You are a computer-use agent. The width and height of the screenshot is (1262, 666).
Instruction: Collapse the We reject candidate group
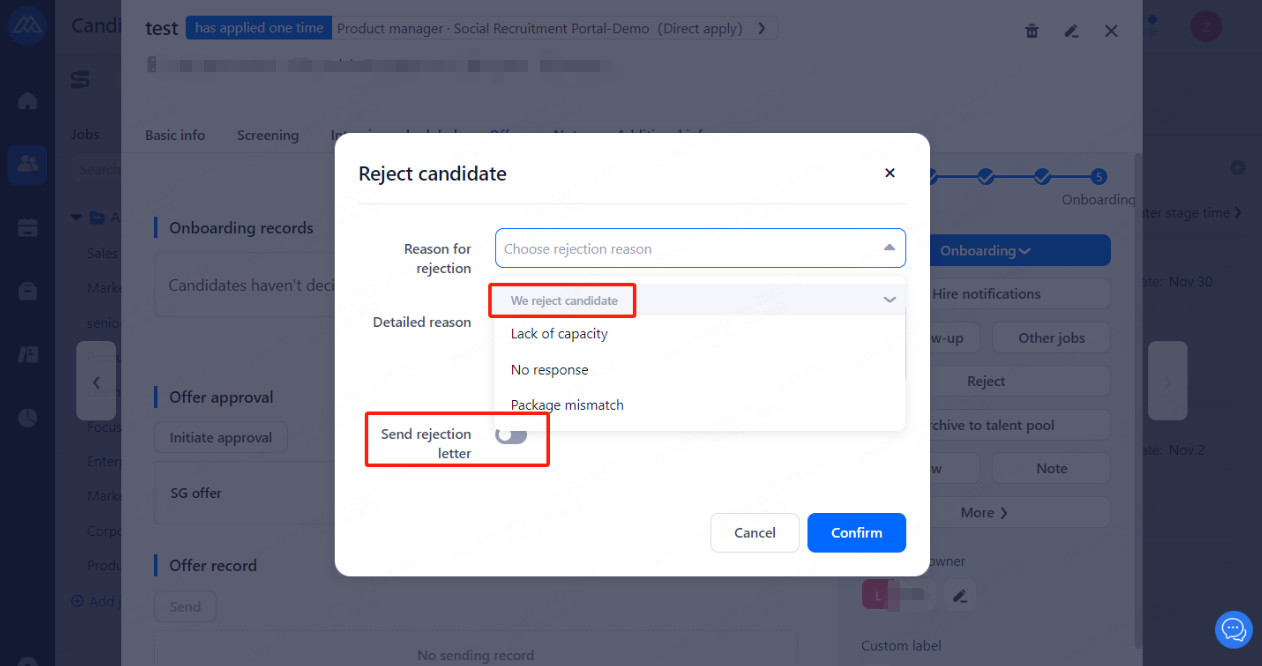click(x=889, y=300)
